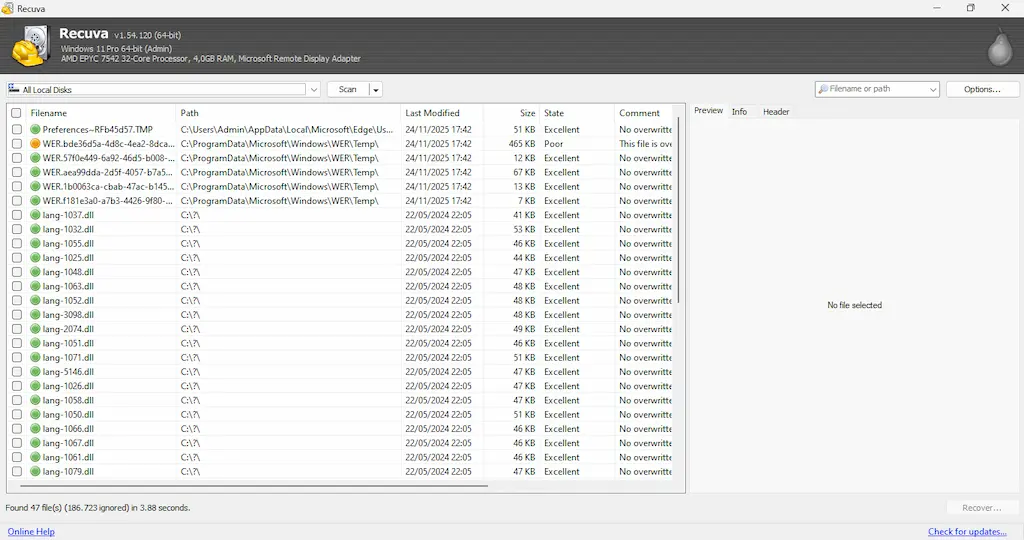The image size is (1024, 540).
Task: Toggle the select-all checkbox in Filename header
Action: click(x=16, y=113)
